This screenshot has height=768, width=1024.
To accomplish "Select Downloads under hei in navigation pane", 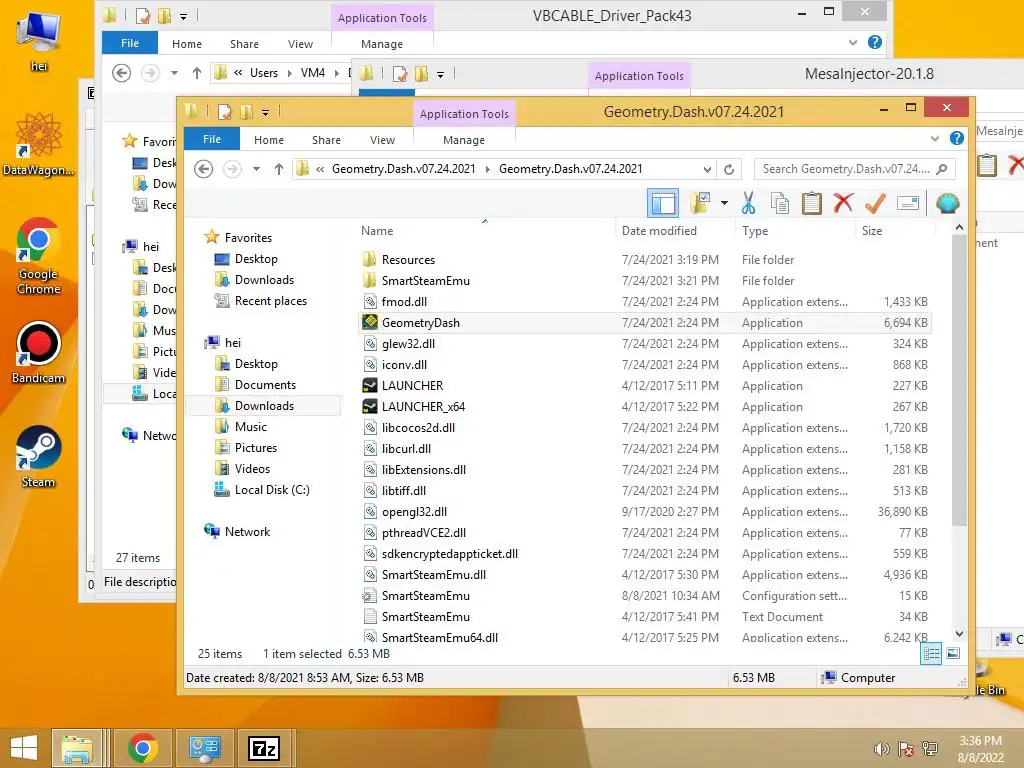I will coord(264,406).
